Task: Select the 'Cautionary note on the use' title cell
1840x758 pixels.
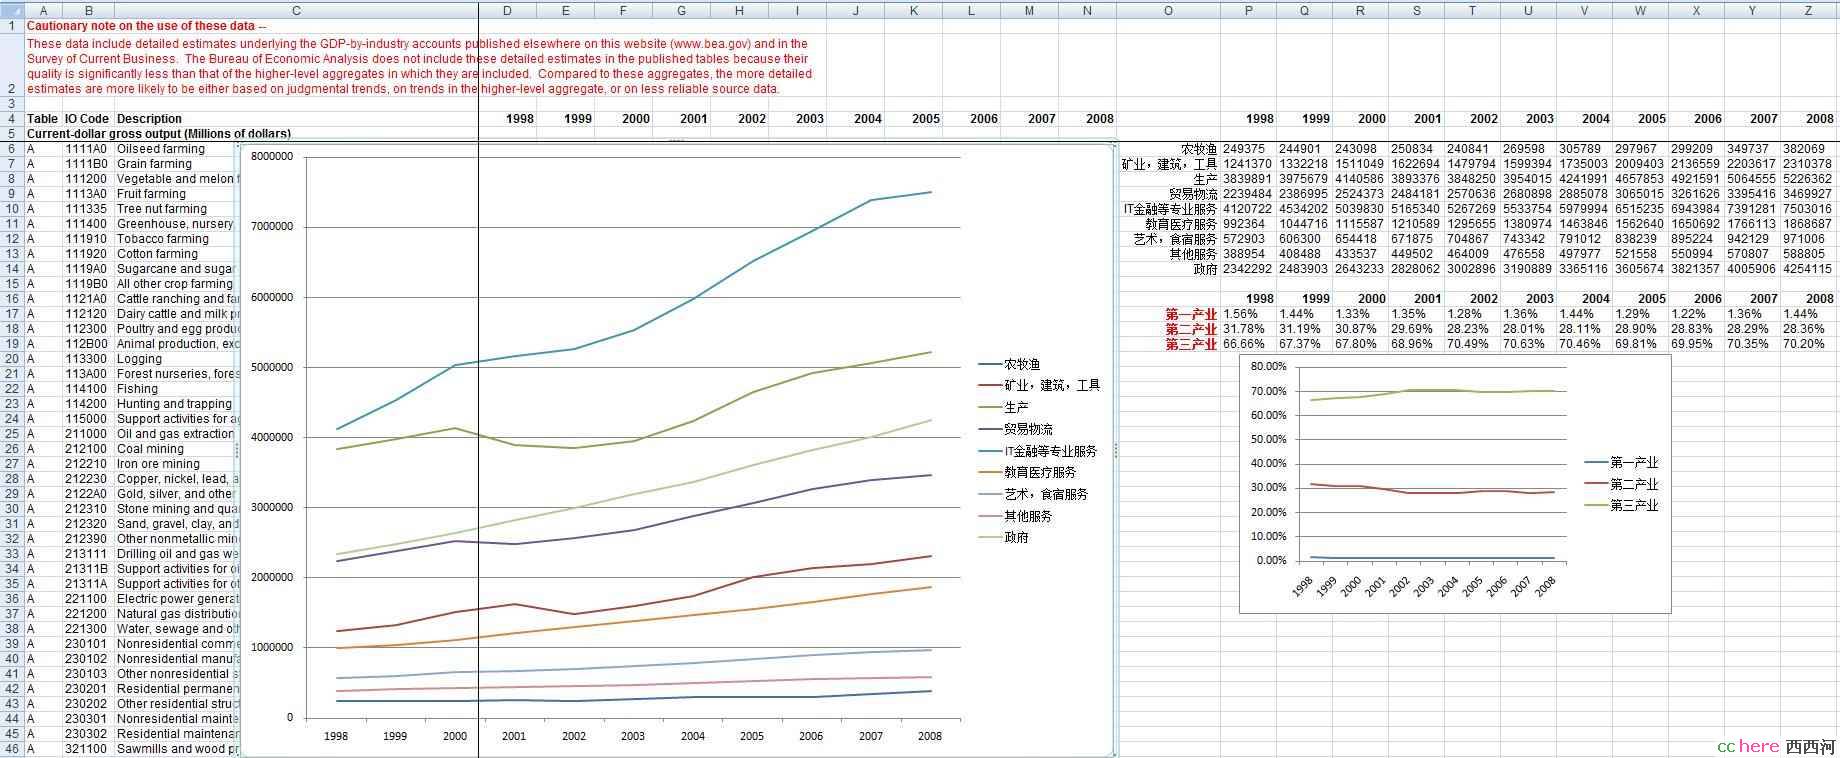Action: pos(146,26)
